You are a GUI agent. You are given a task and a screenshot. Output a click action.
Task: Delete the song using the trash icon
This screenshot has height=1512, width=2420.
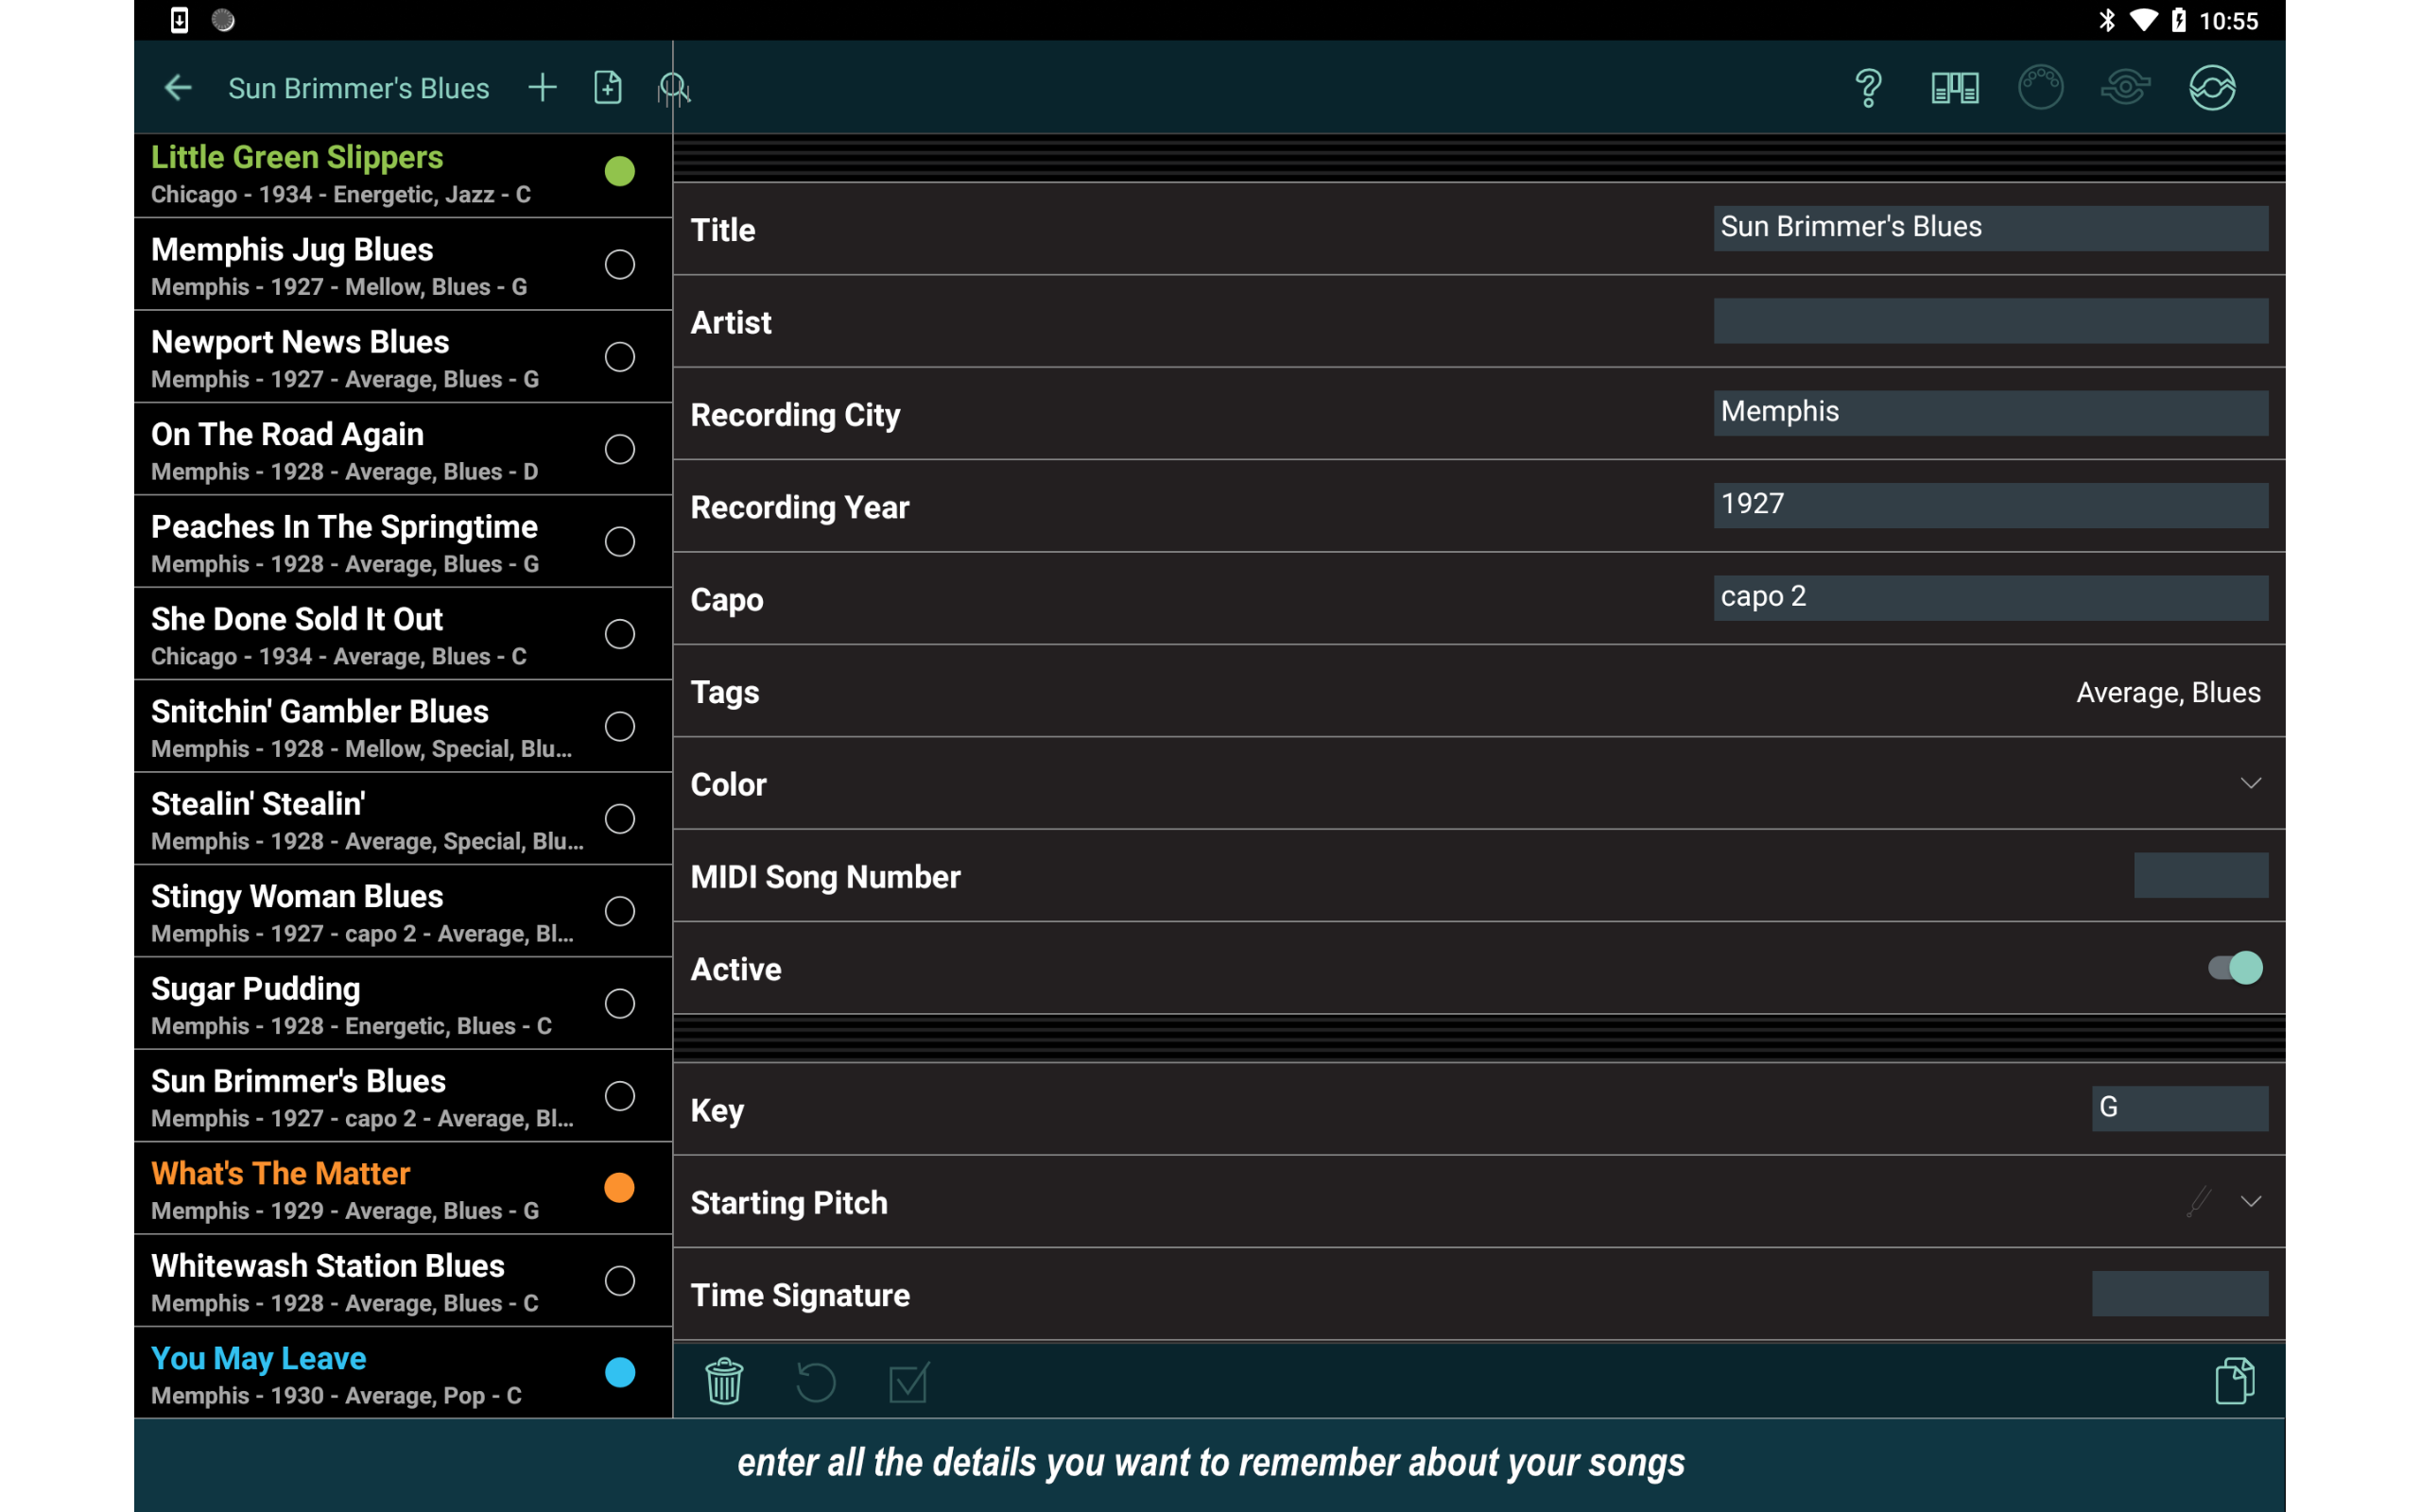[723, 1381]
